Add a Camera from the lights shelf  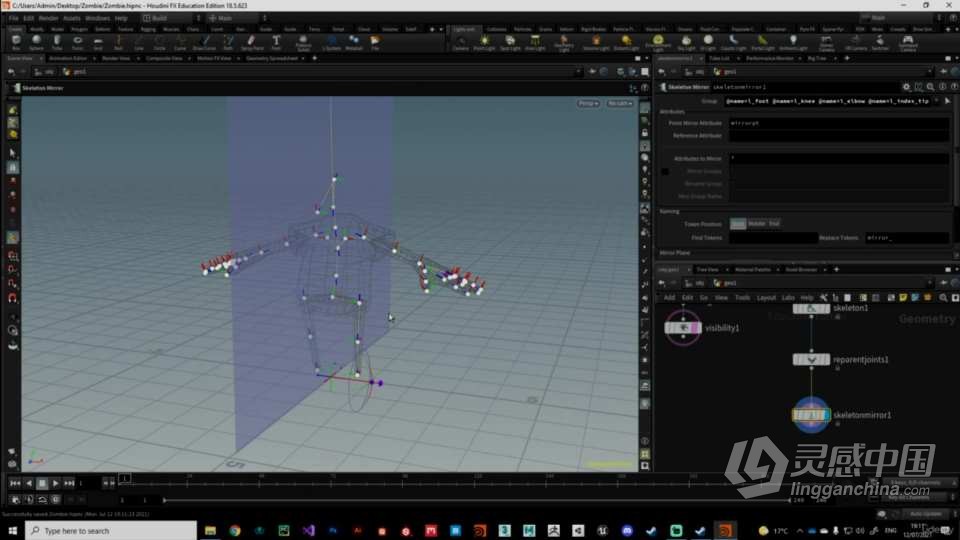pos(460,42)
